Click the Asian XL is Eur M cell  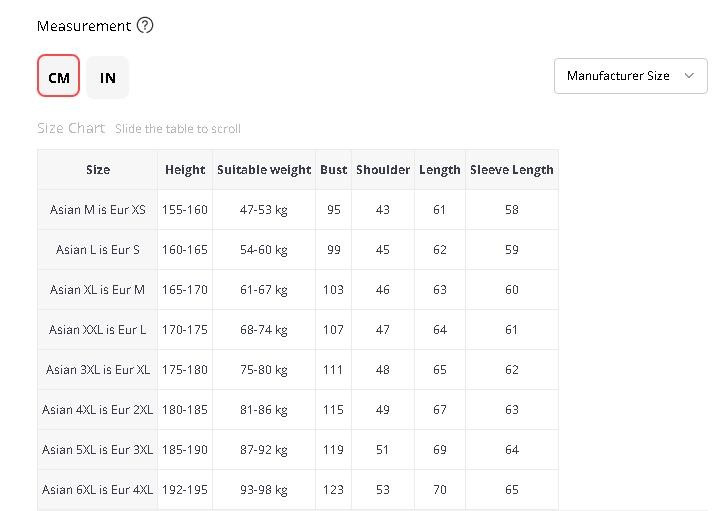[x=98, y=290]
